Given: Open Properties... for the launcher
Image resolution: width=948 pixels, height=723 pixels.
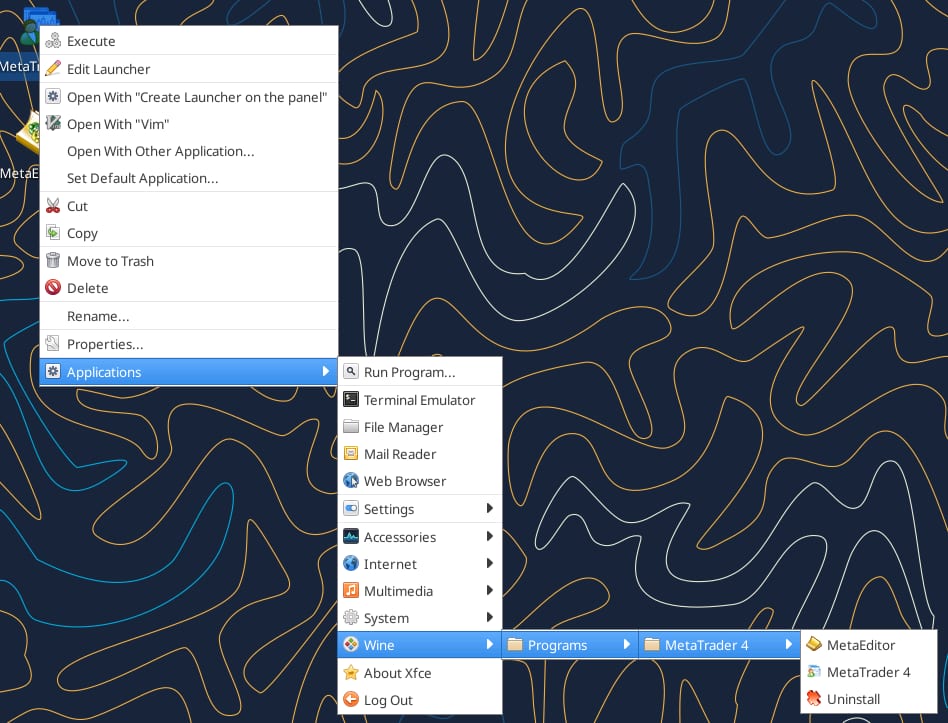Looking at the screenshot, I should [105, 344].
